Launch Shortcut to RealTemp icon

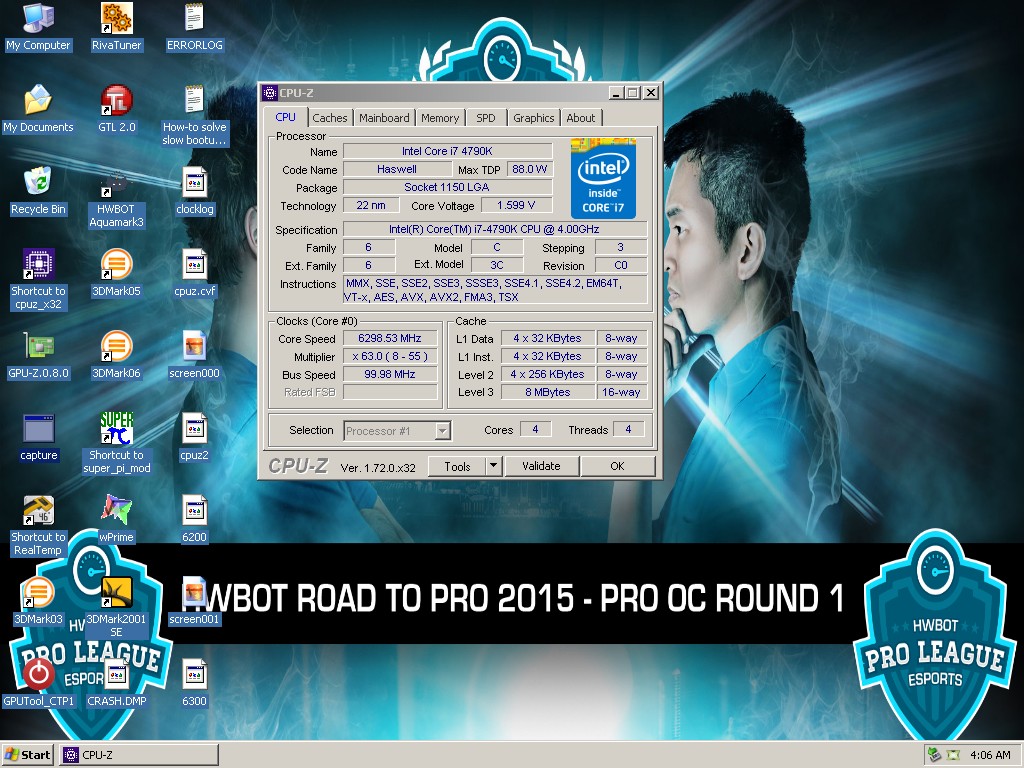[38, 526]
